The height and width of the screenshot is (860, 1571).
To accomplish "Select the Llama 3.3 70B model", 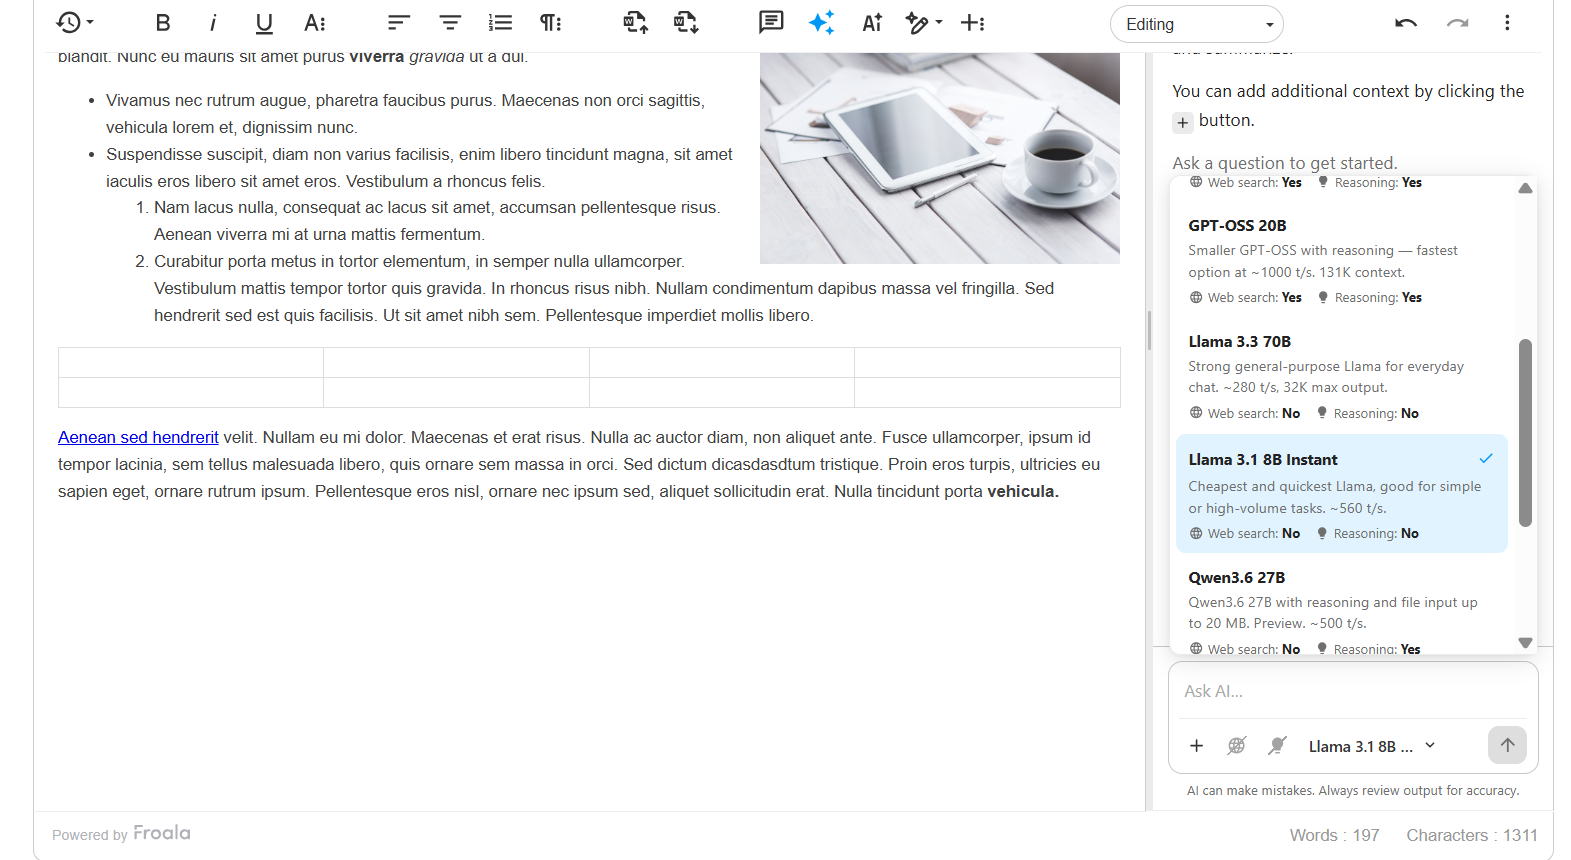I will click(1341, 377).
